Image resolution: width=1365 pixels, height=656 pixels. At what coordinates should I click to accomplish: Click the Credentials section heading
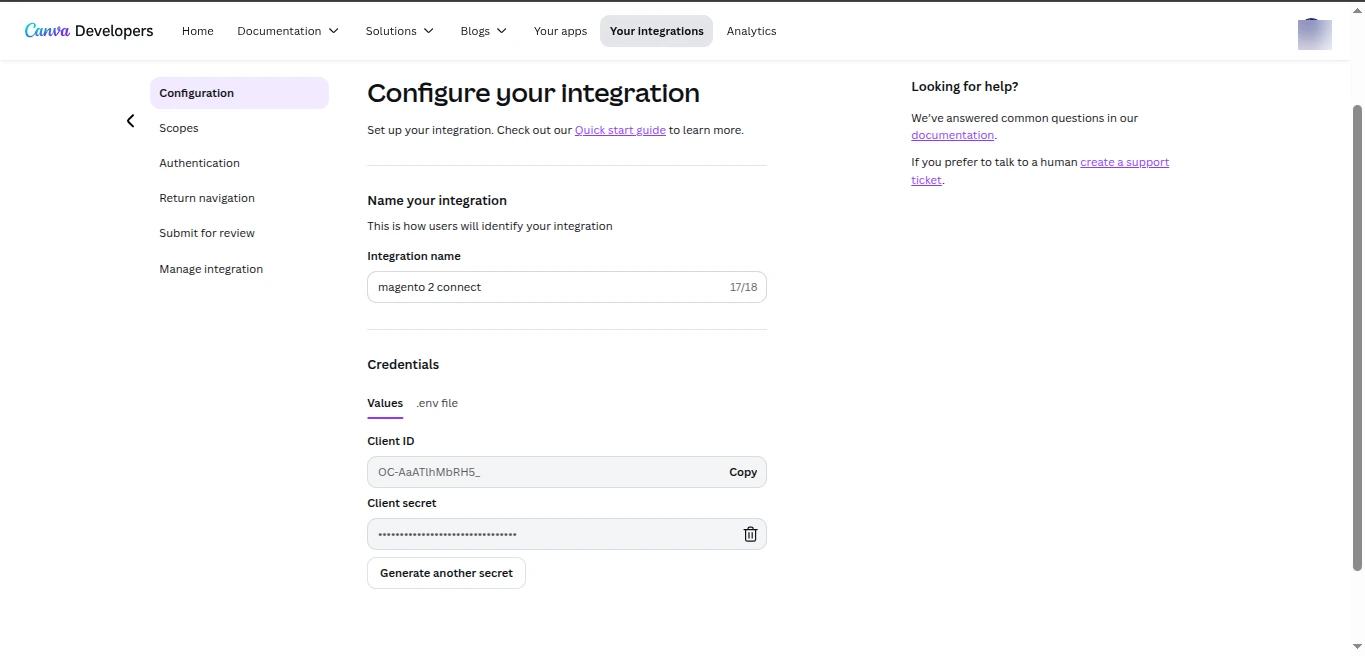click(403, 364)
